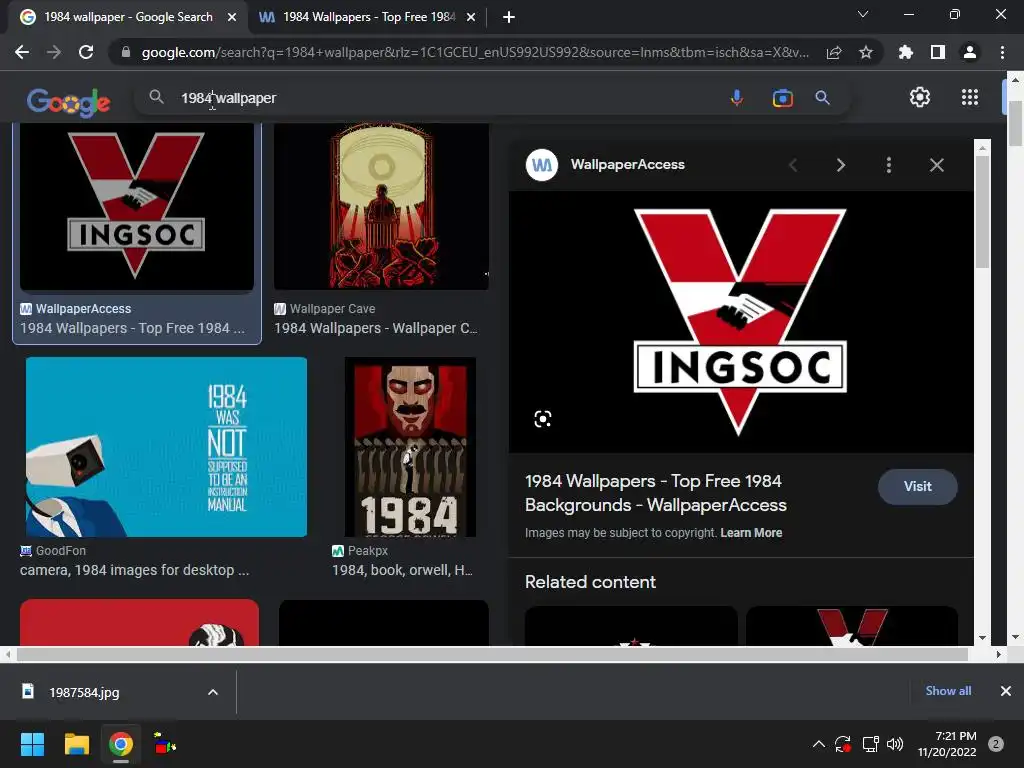Open Google quick settings gear
The width and height of the screenshot is (1024, 768).
click(920, 97)
